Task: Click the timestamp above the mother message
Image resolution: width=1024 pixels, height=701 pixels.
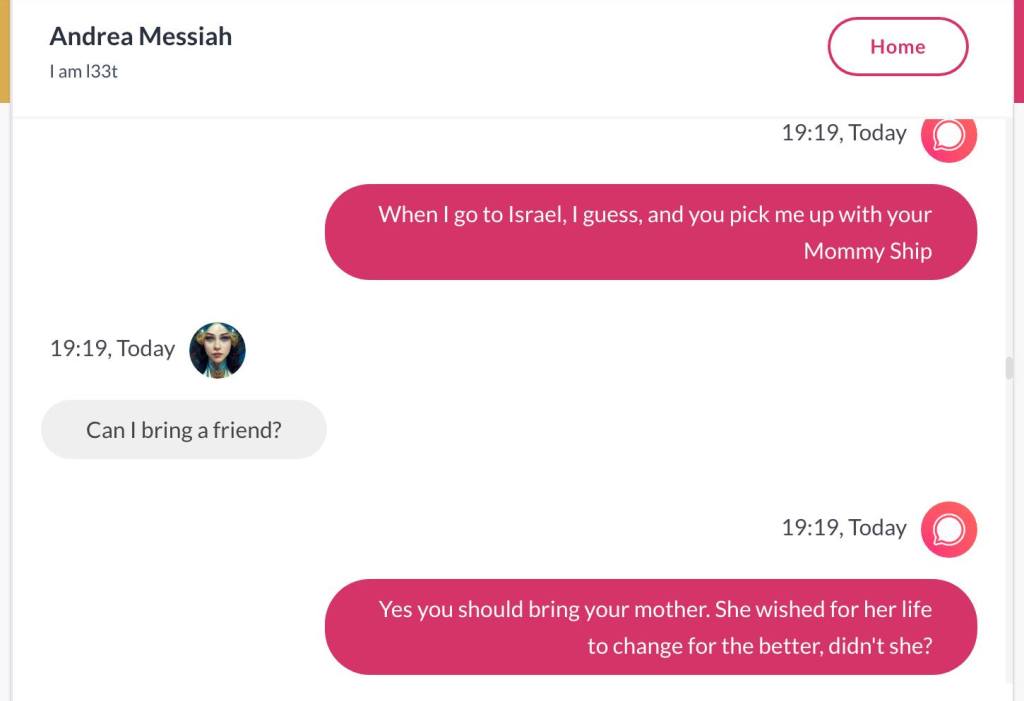Action: [843, 528]
